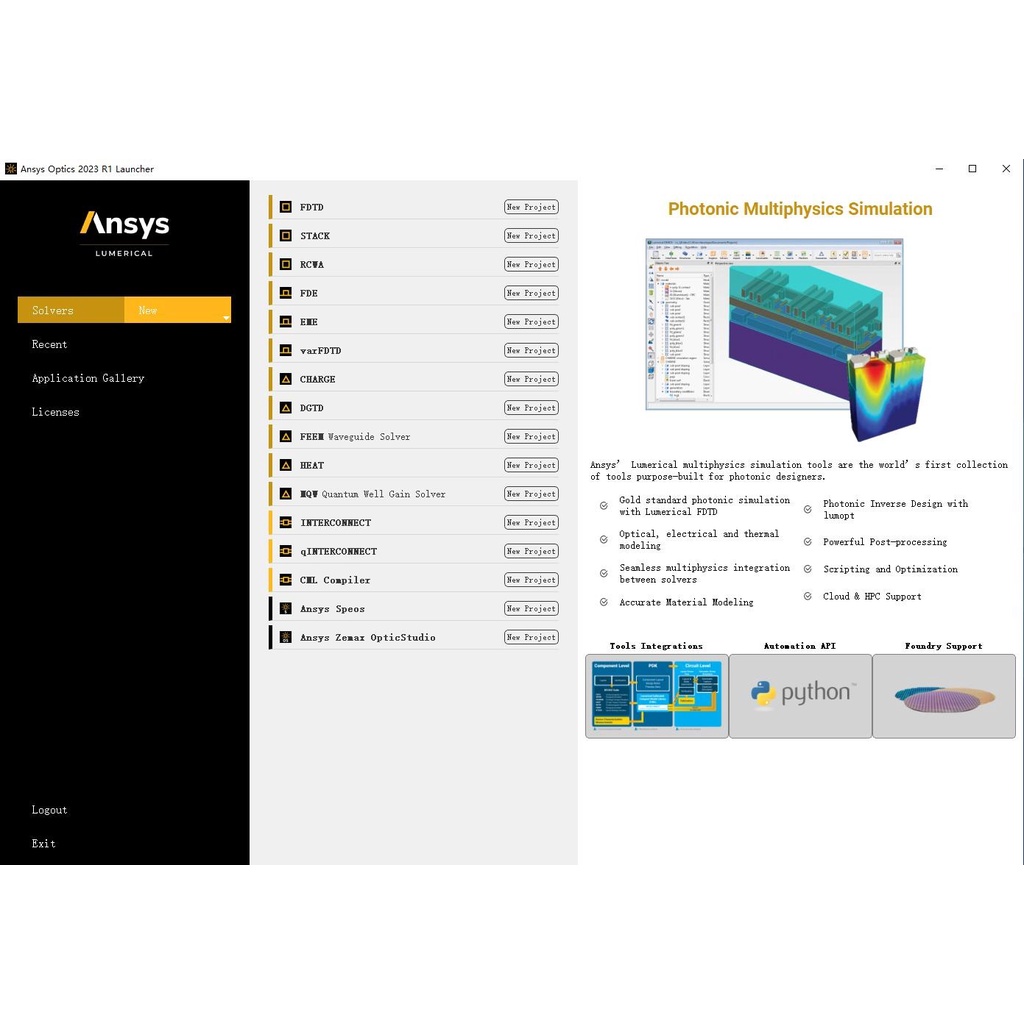This screenshot has height=1024, width=1024.
Task: Minimize the Ansys Optics Launcher window
Action: pyautogui.click(x=939, y=168)
